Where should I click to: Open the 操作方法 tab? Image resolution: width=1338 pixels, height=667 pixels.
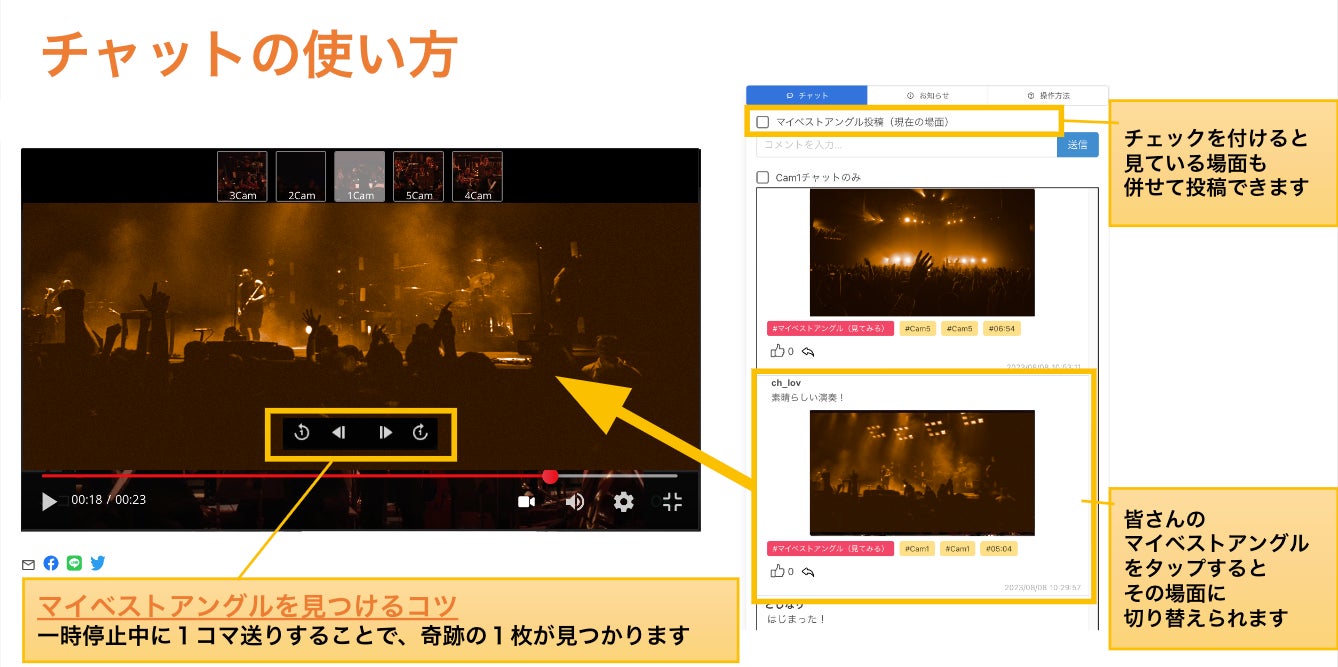click(1047, 95)
